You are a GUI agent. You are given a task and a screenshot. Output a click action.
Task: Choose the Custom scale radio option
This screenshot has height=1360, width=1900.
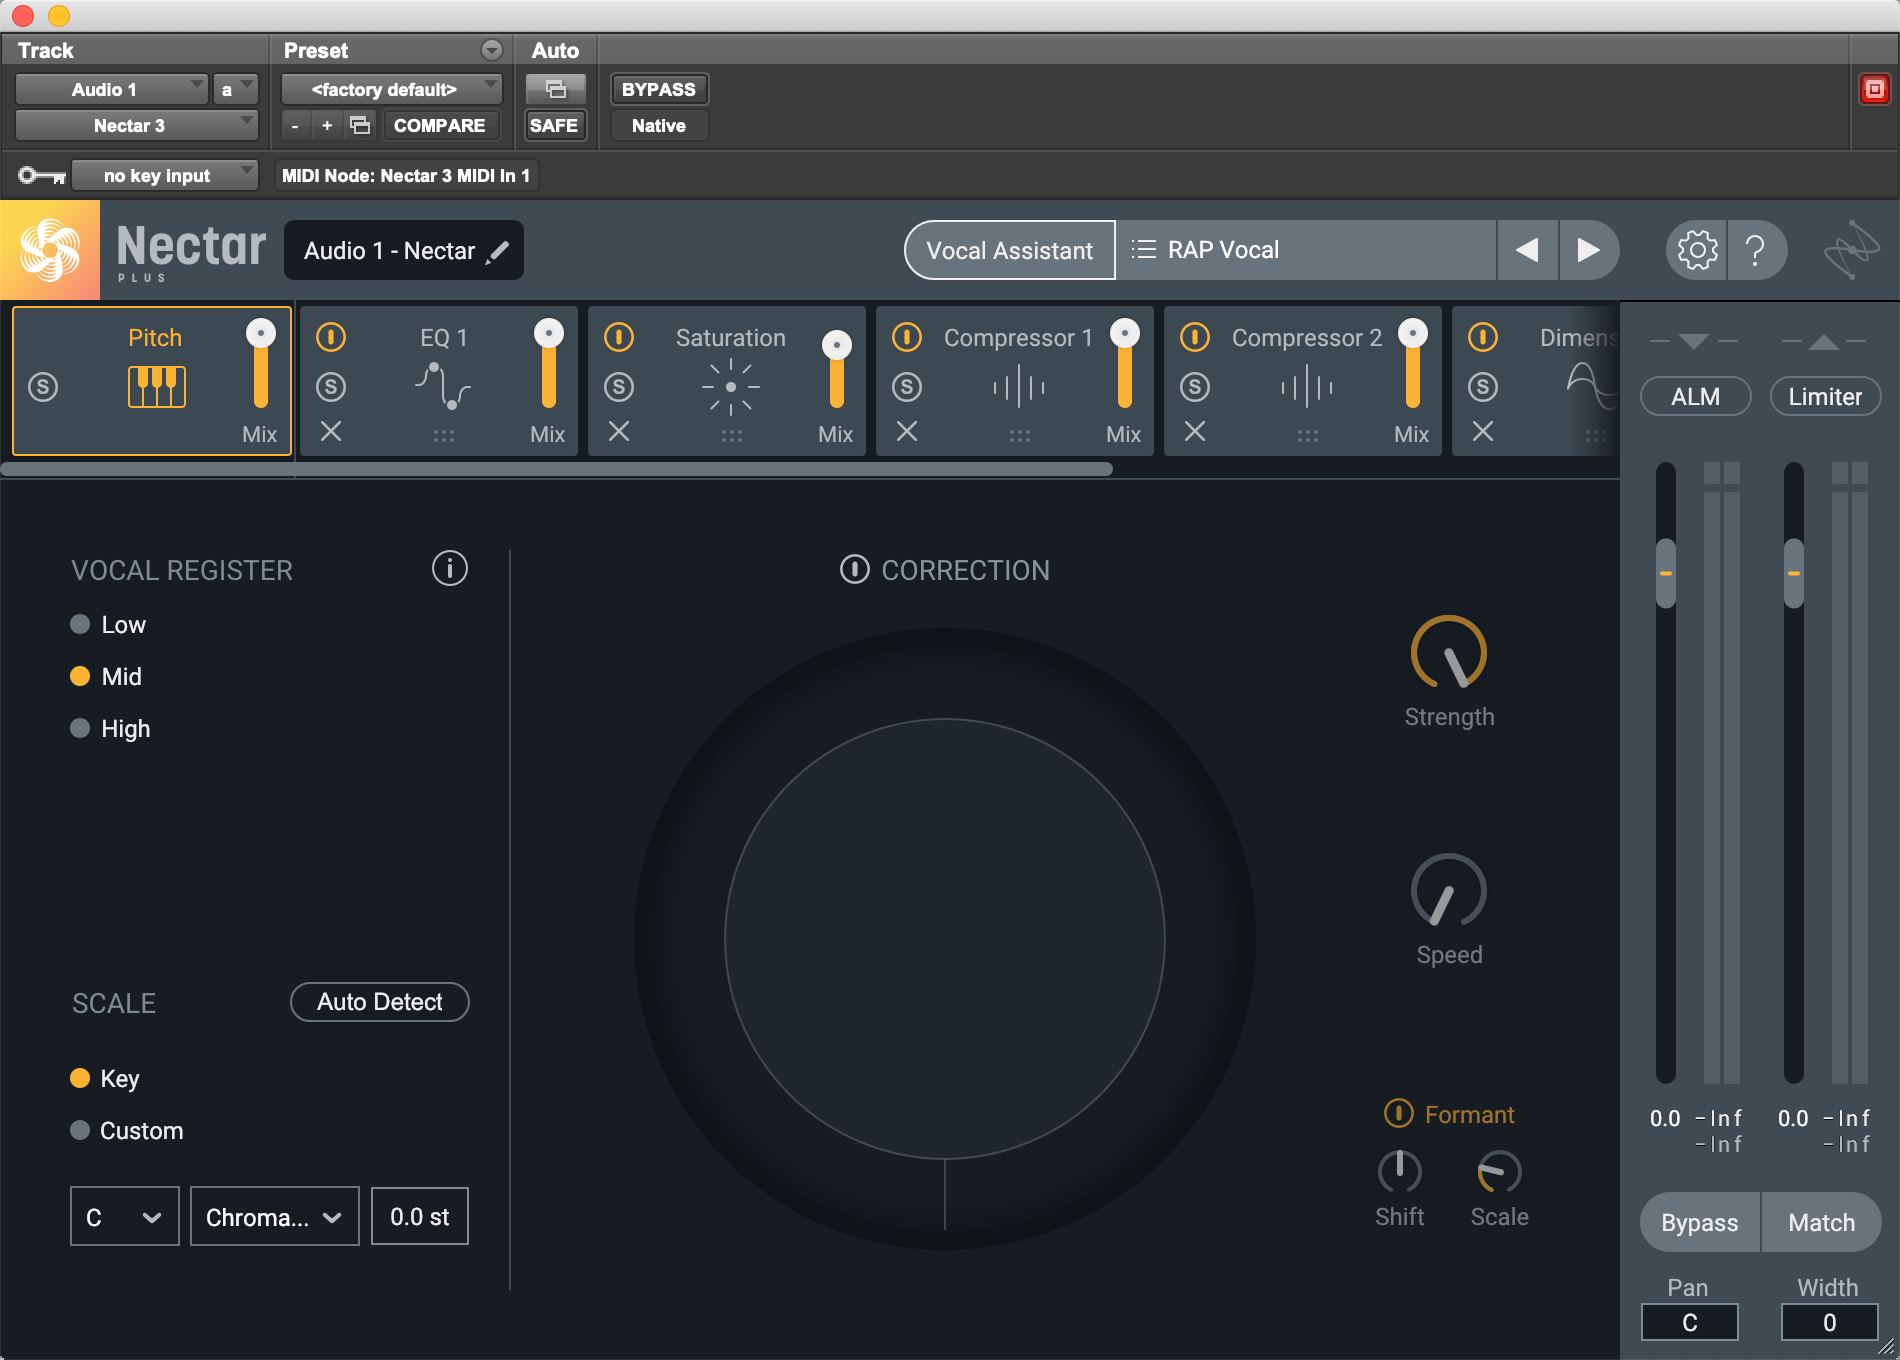tap(81, 1131)
